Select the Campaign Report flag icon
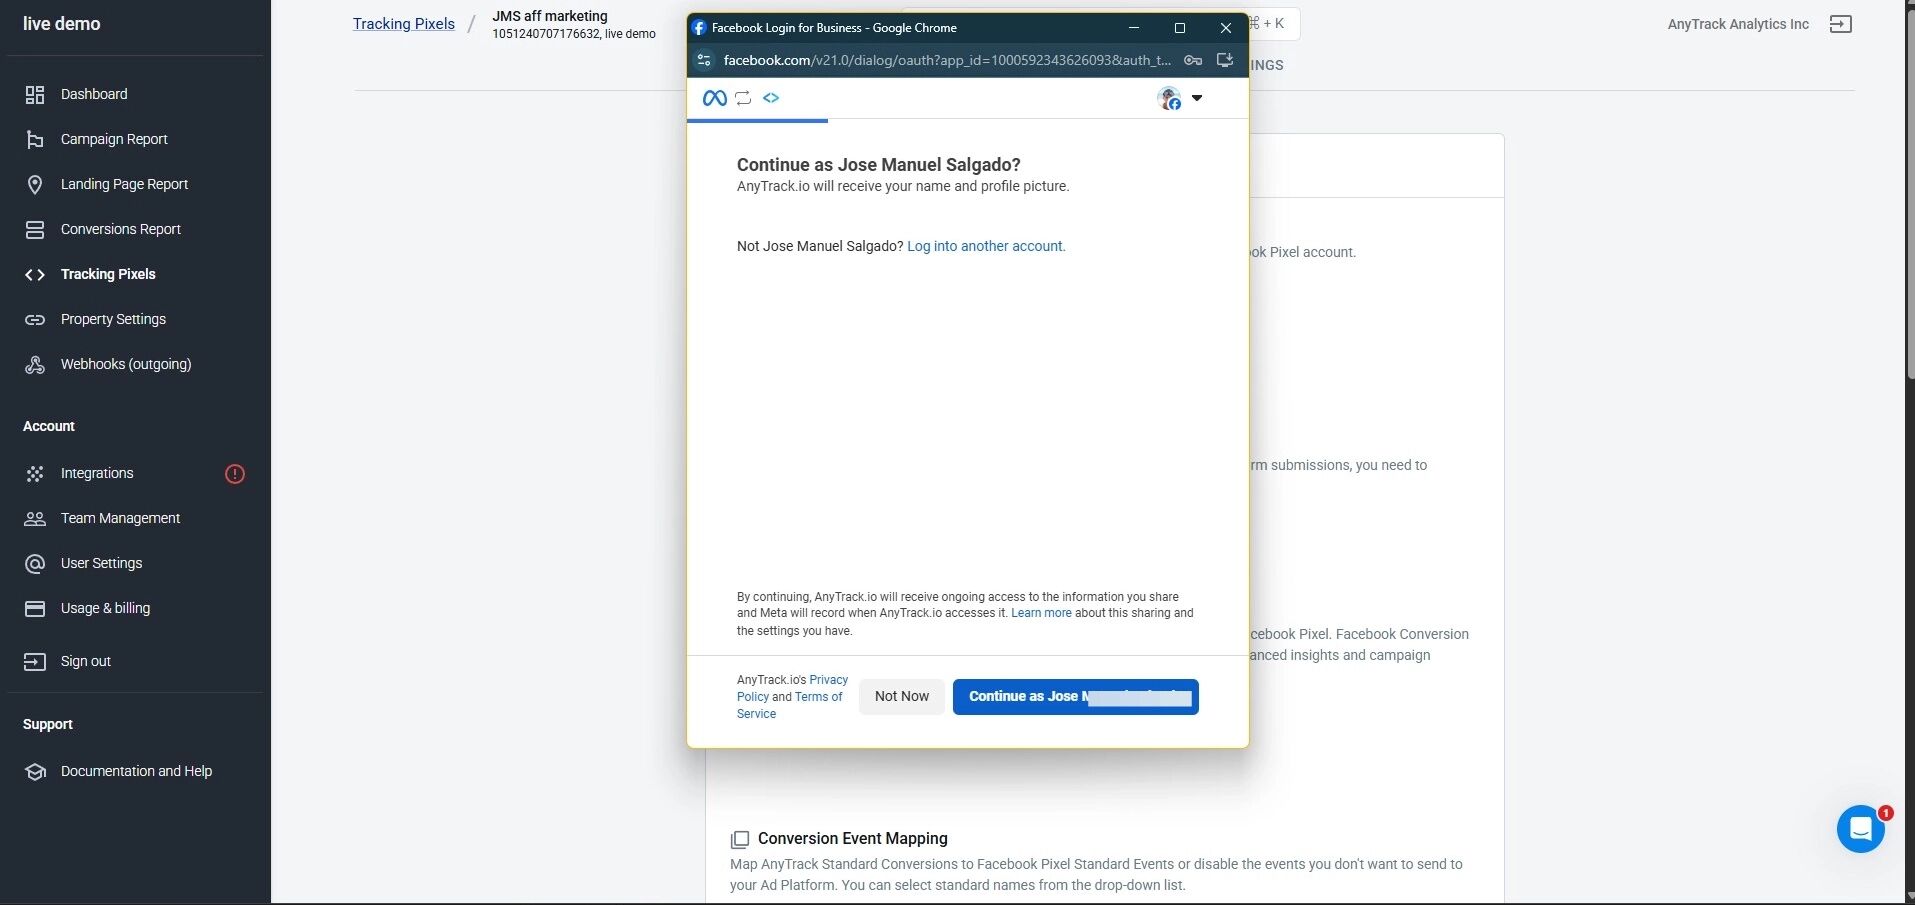Viewport: 1915px width, 905px height. click(x=35, y=140)
